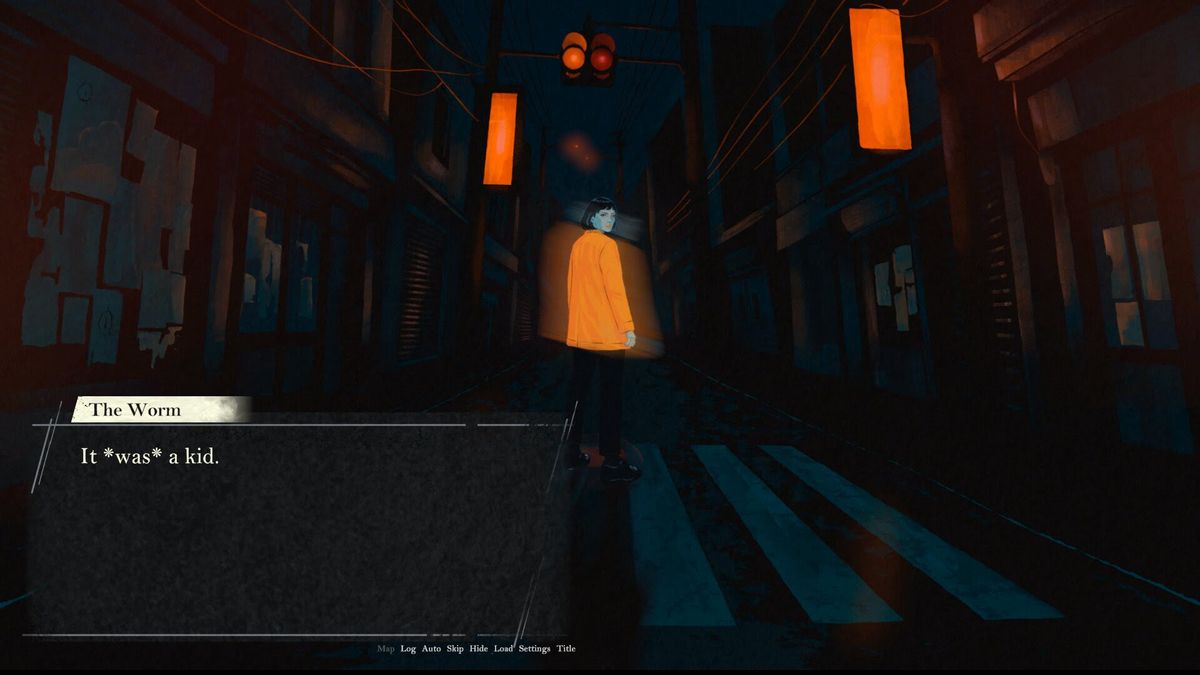Image resolution: width=1200 pixels, height=675 pixels.
Task: Open the Map from the quick menu
Action: click(x=386, y=649)
